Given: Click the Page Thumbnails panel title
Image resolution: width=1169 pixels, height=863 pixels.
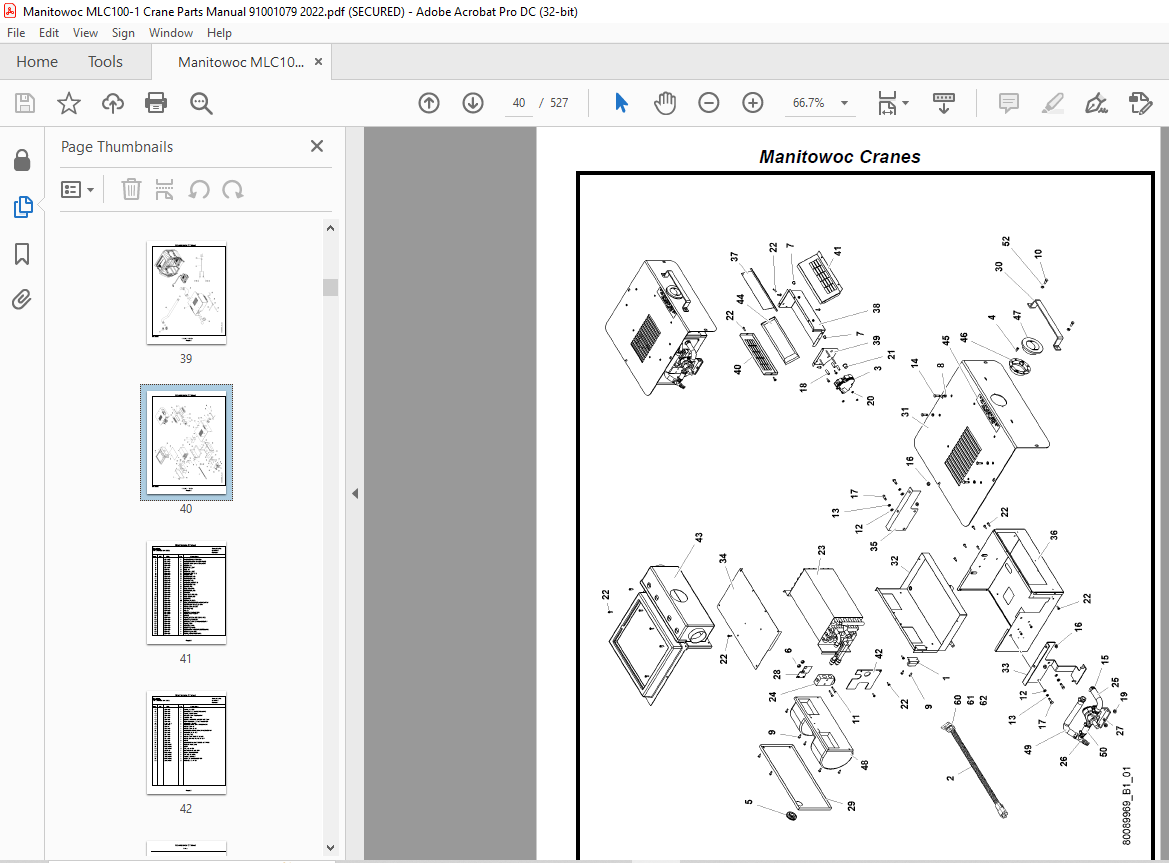Looking at the screenshot, I should tap(117, 147).
